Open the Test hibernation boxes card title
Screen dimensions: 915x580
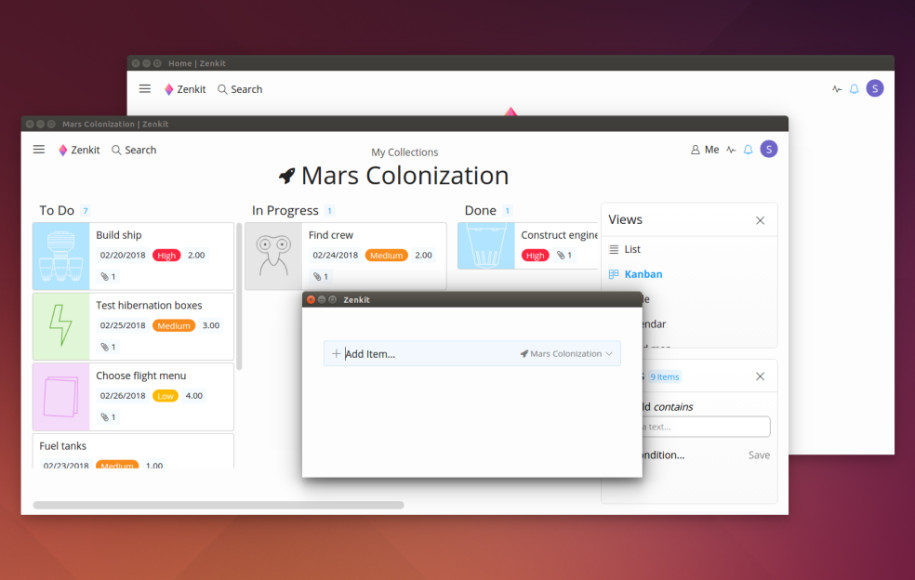tap(149, 305)
